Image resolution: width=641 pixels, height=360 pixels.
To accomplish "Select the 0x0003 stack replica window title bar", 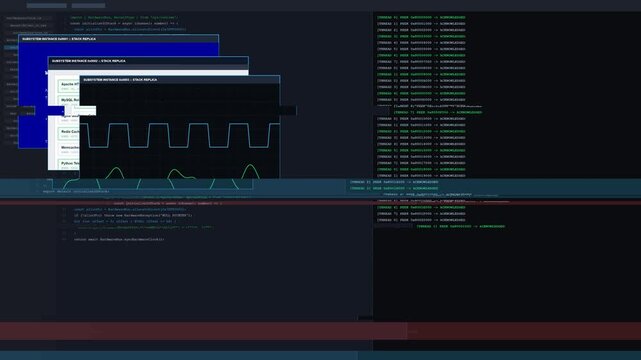I will coord(180,80).
